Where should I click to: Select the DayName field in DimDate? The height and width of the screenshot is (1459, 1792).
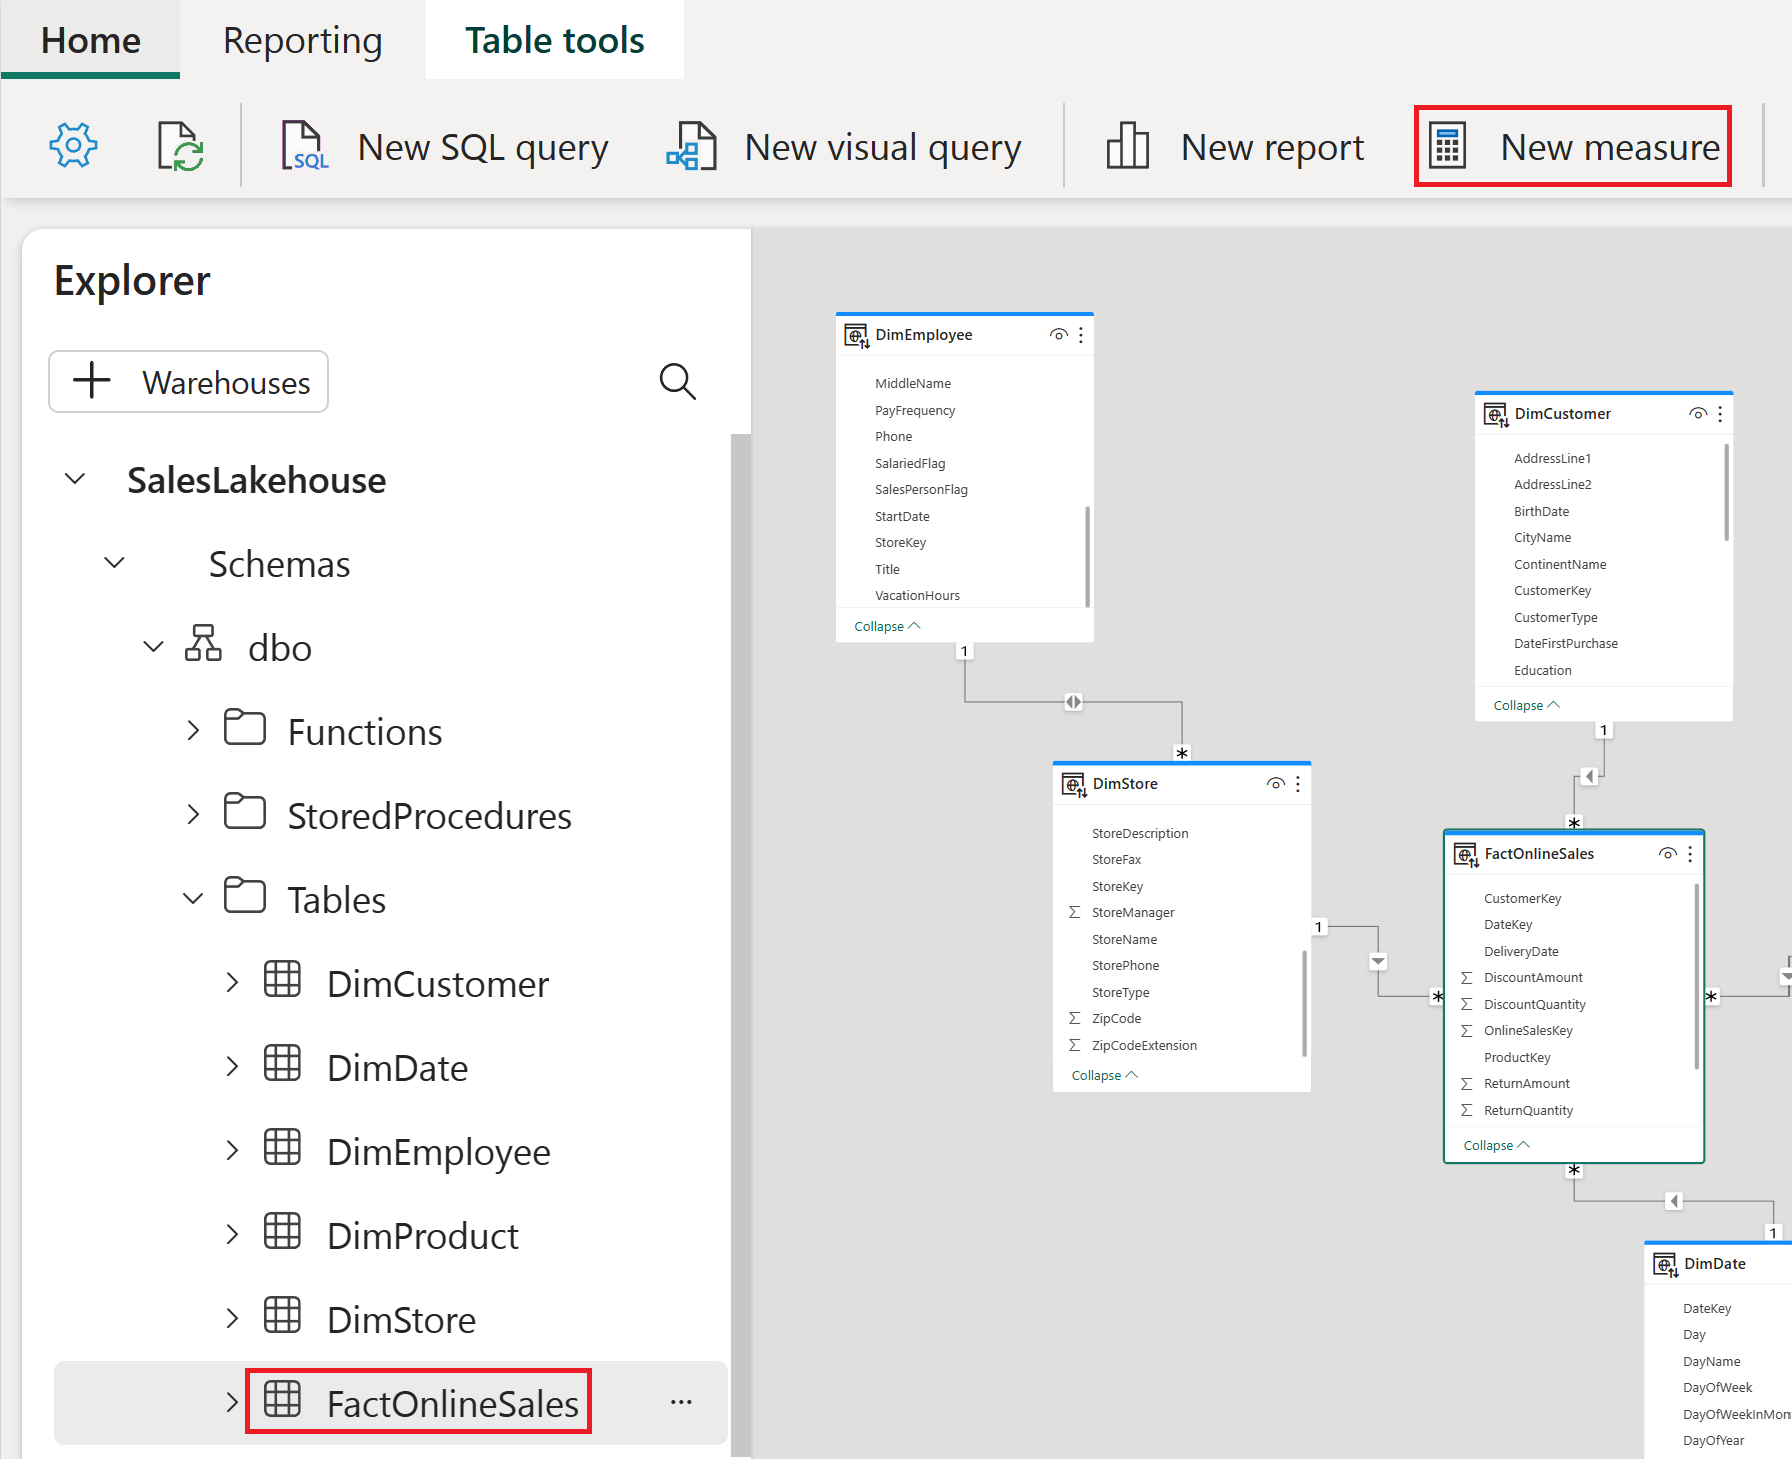coord(1711,1361)
